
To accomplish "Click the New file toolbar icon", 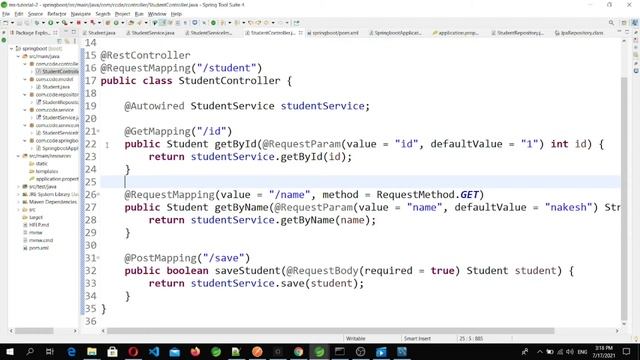I will (x=6, y=23).
